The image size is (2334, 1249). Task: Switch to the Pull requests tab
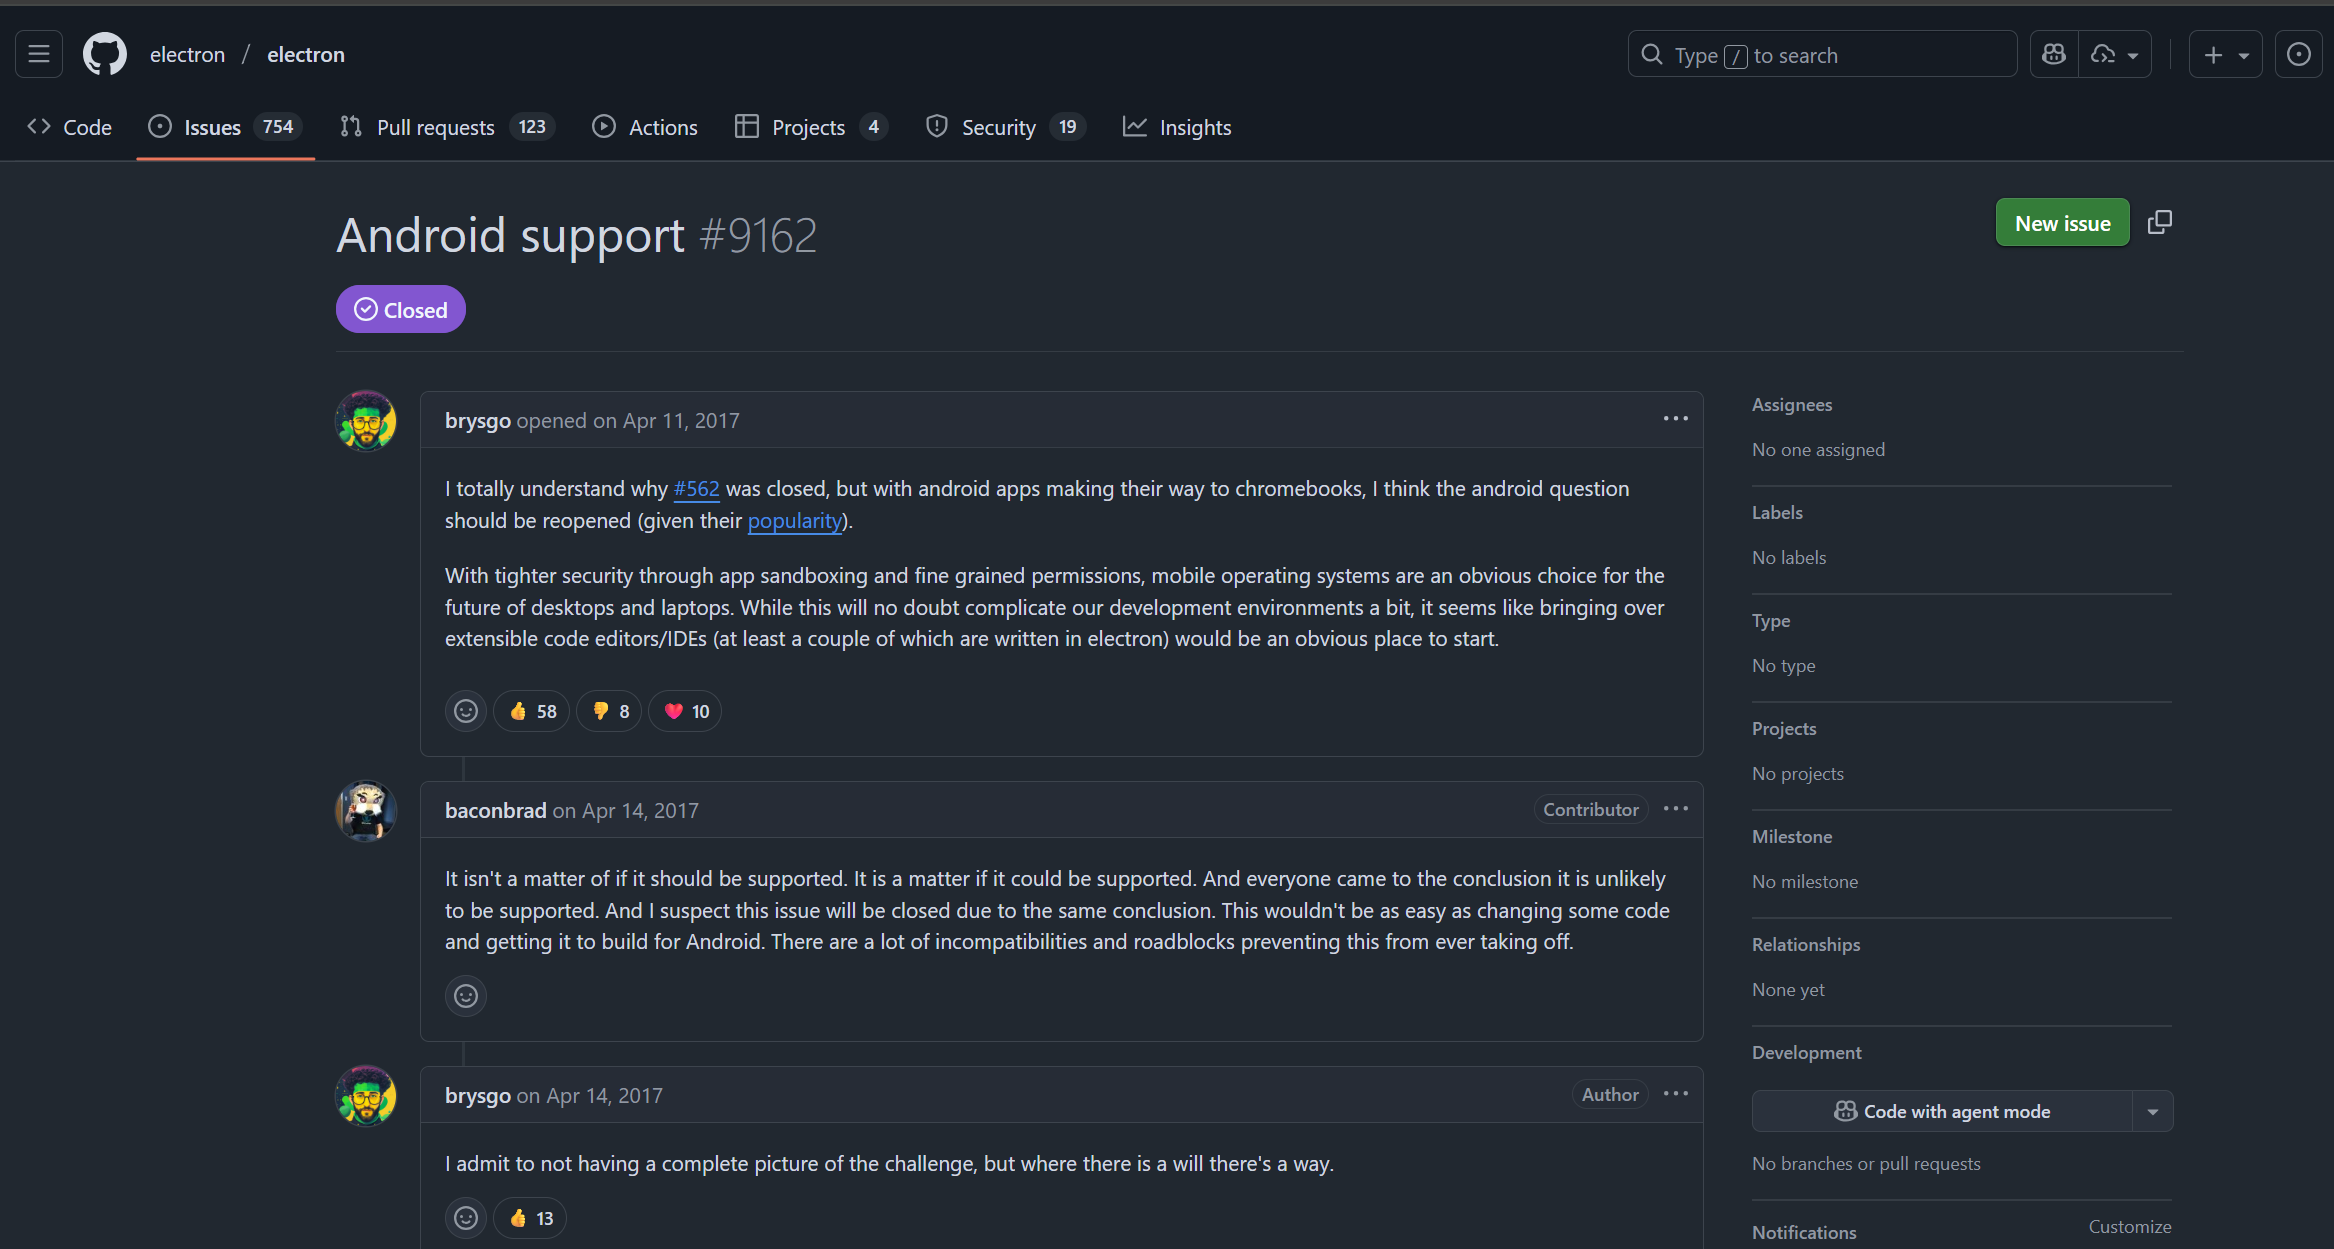(447, 127)
